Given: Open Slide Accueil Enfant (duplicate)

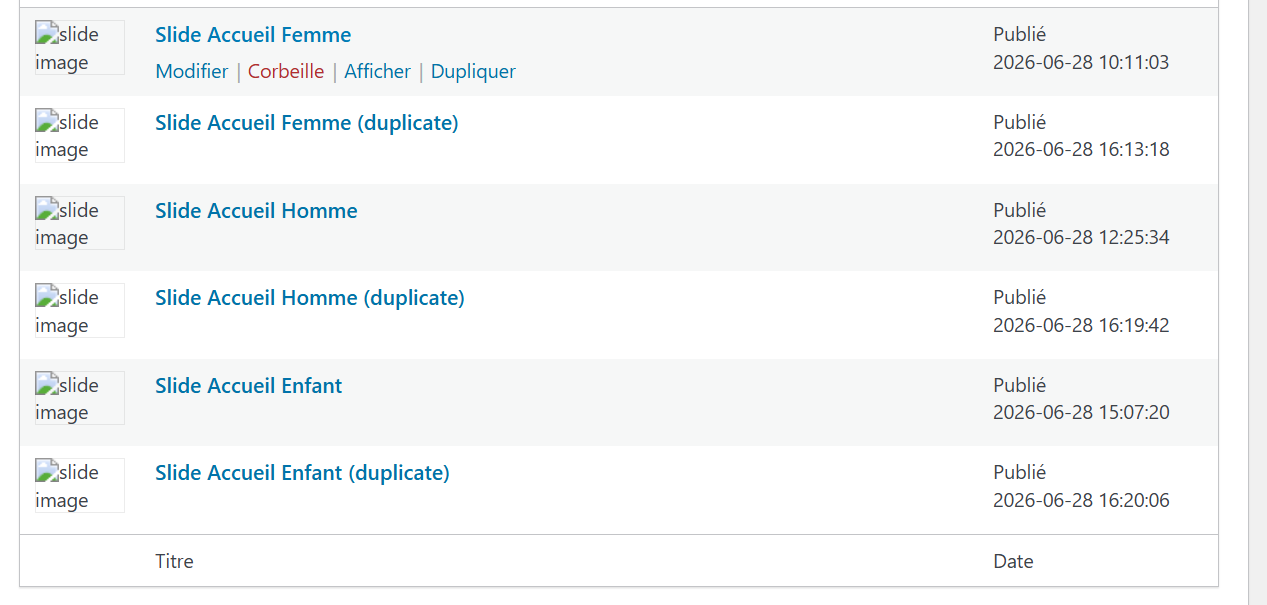Looking at the screenshot, I should click(x=302, y=473).
